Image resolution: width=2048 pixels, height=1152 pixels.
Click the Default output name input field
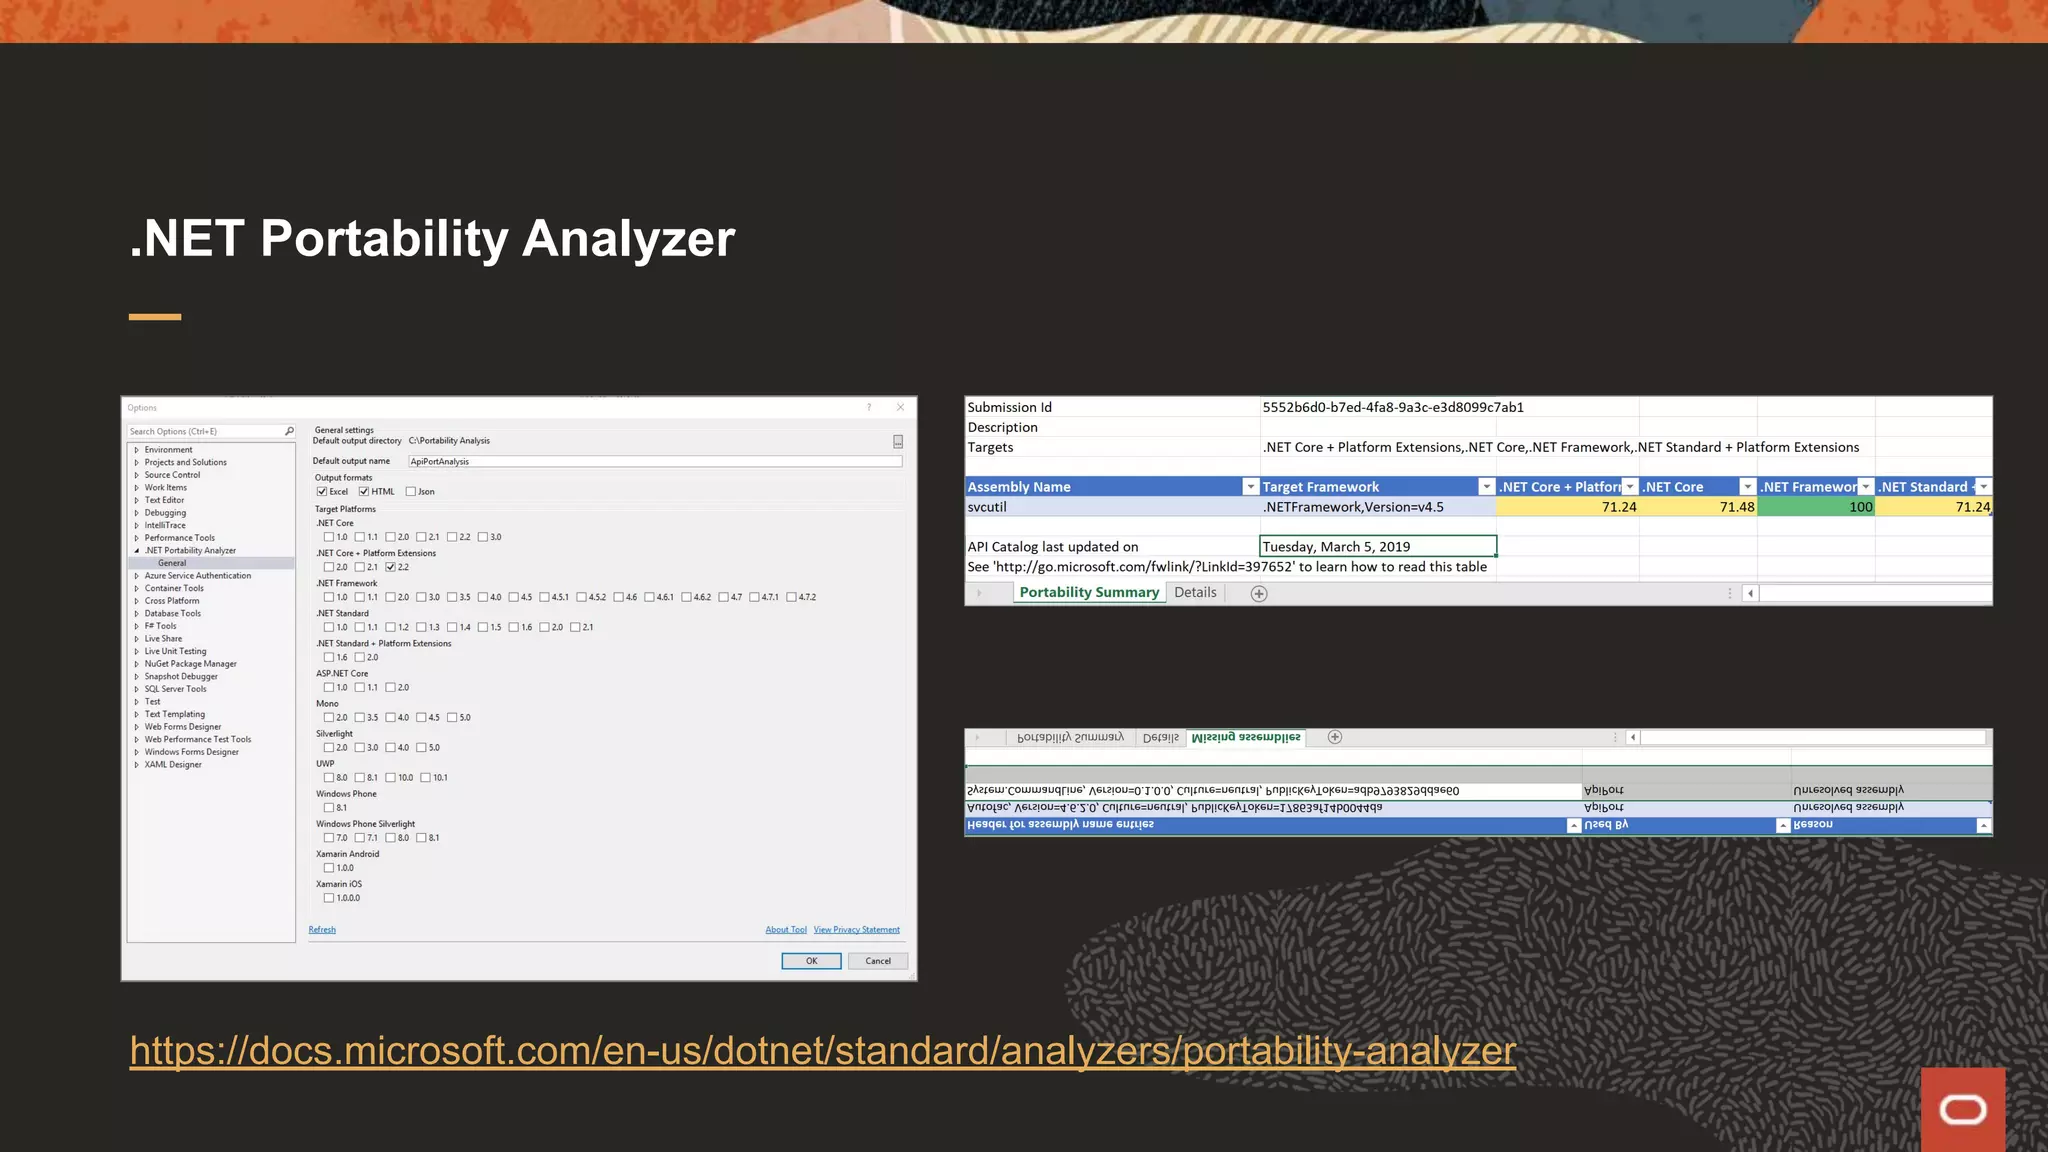(x=655, y=461)
